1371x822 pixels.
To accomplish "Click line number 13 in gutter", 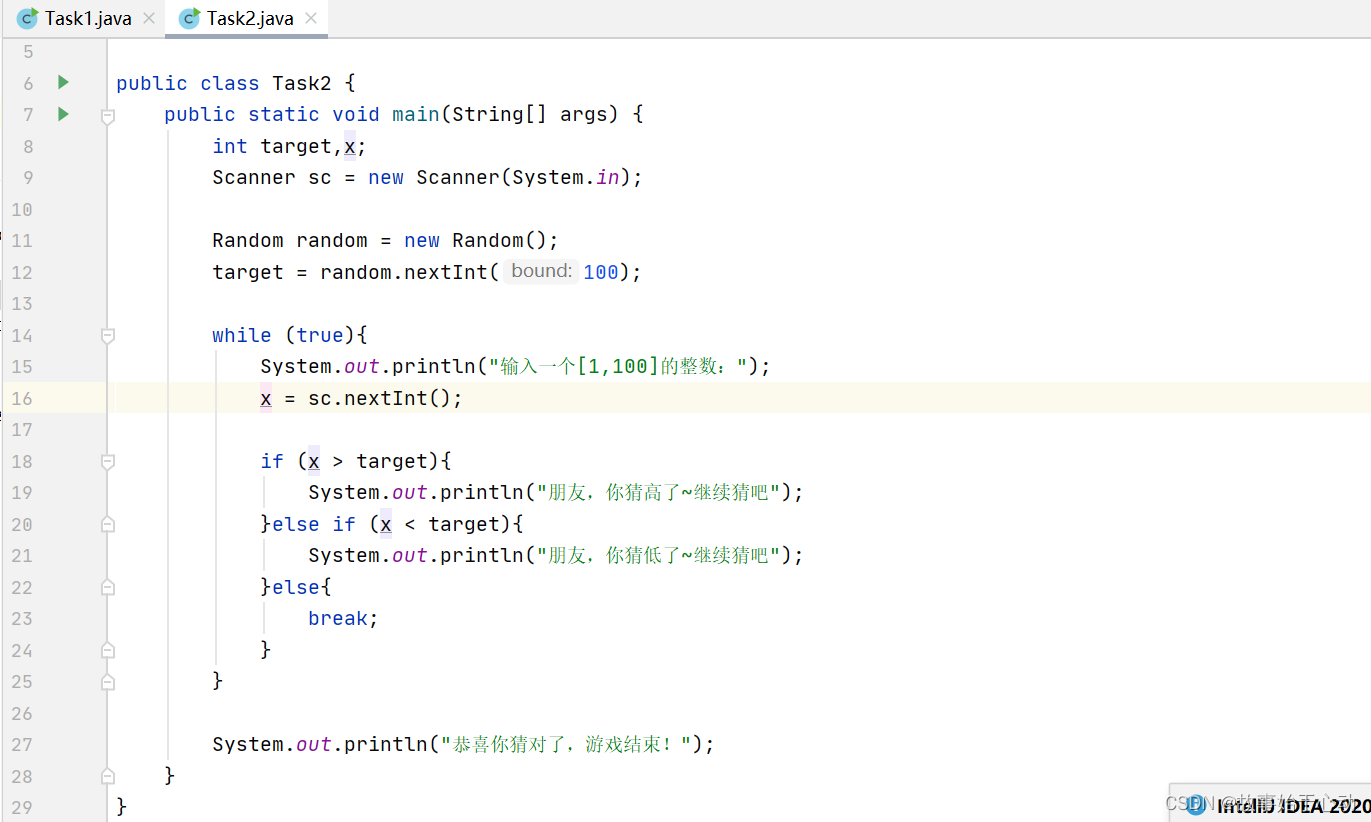I will (22, 303).
